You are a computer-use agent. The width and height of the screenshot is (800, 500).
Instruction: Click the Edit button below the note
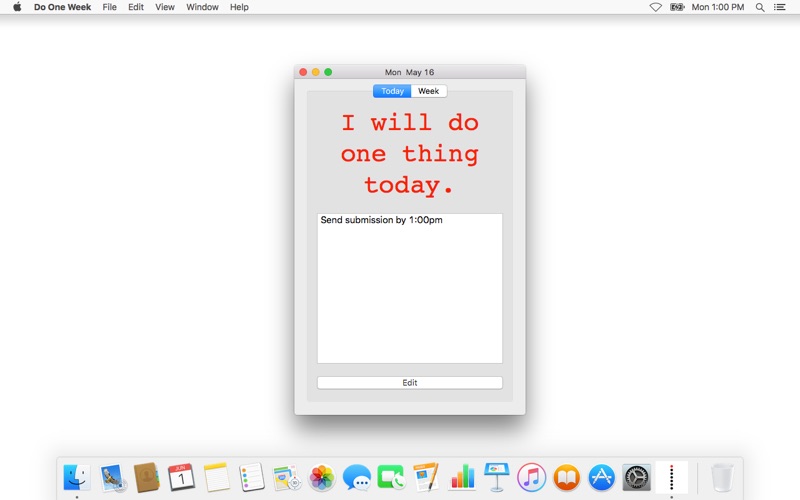(x=410, y=383)
